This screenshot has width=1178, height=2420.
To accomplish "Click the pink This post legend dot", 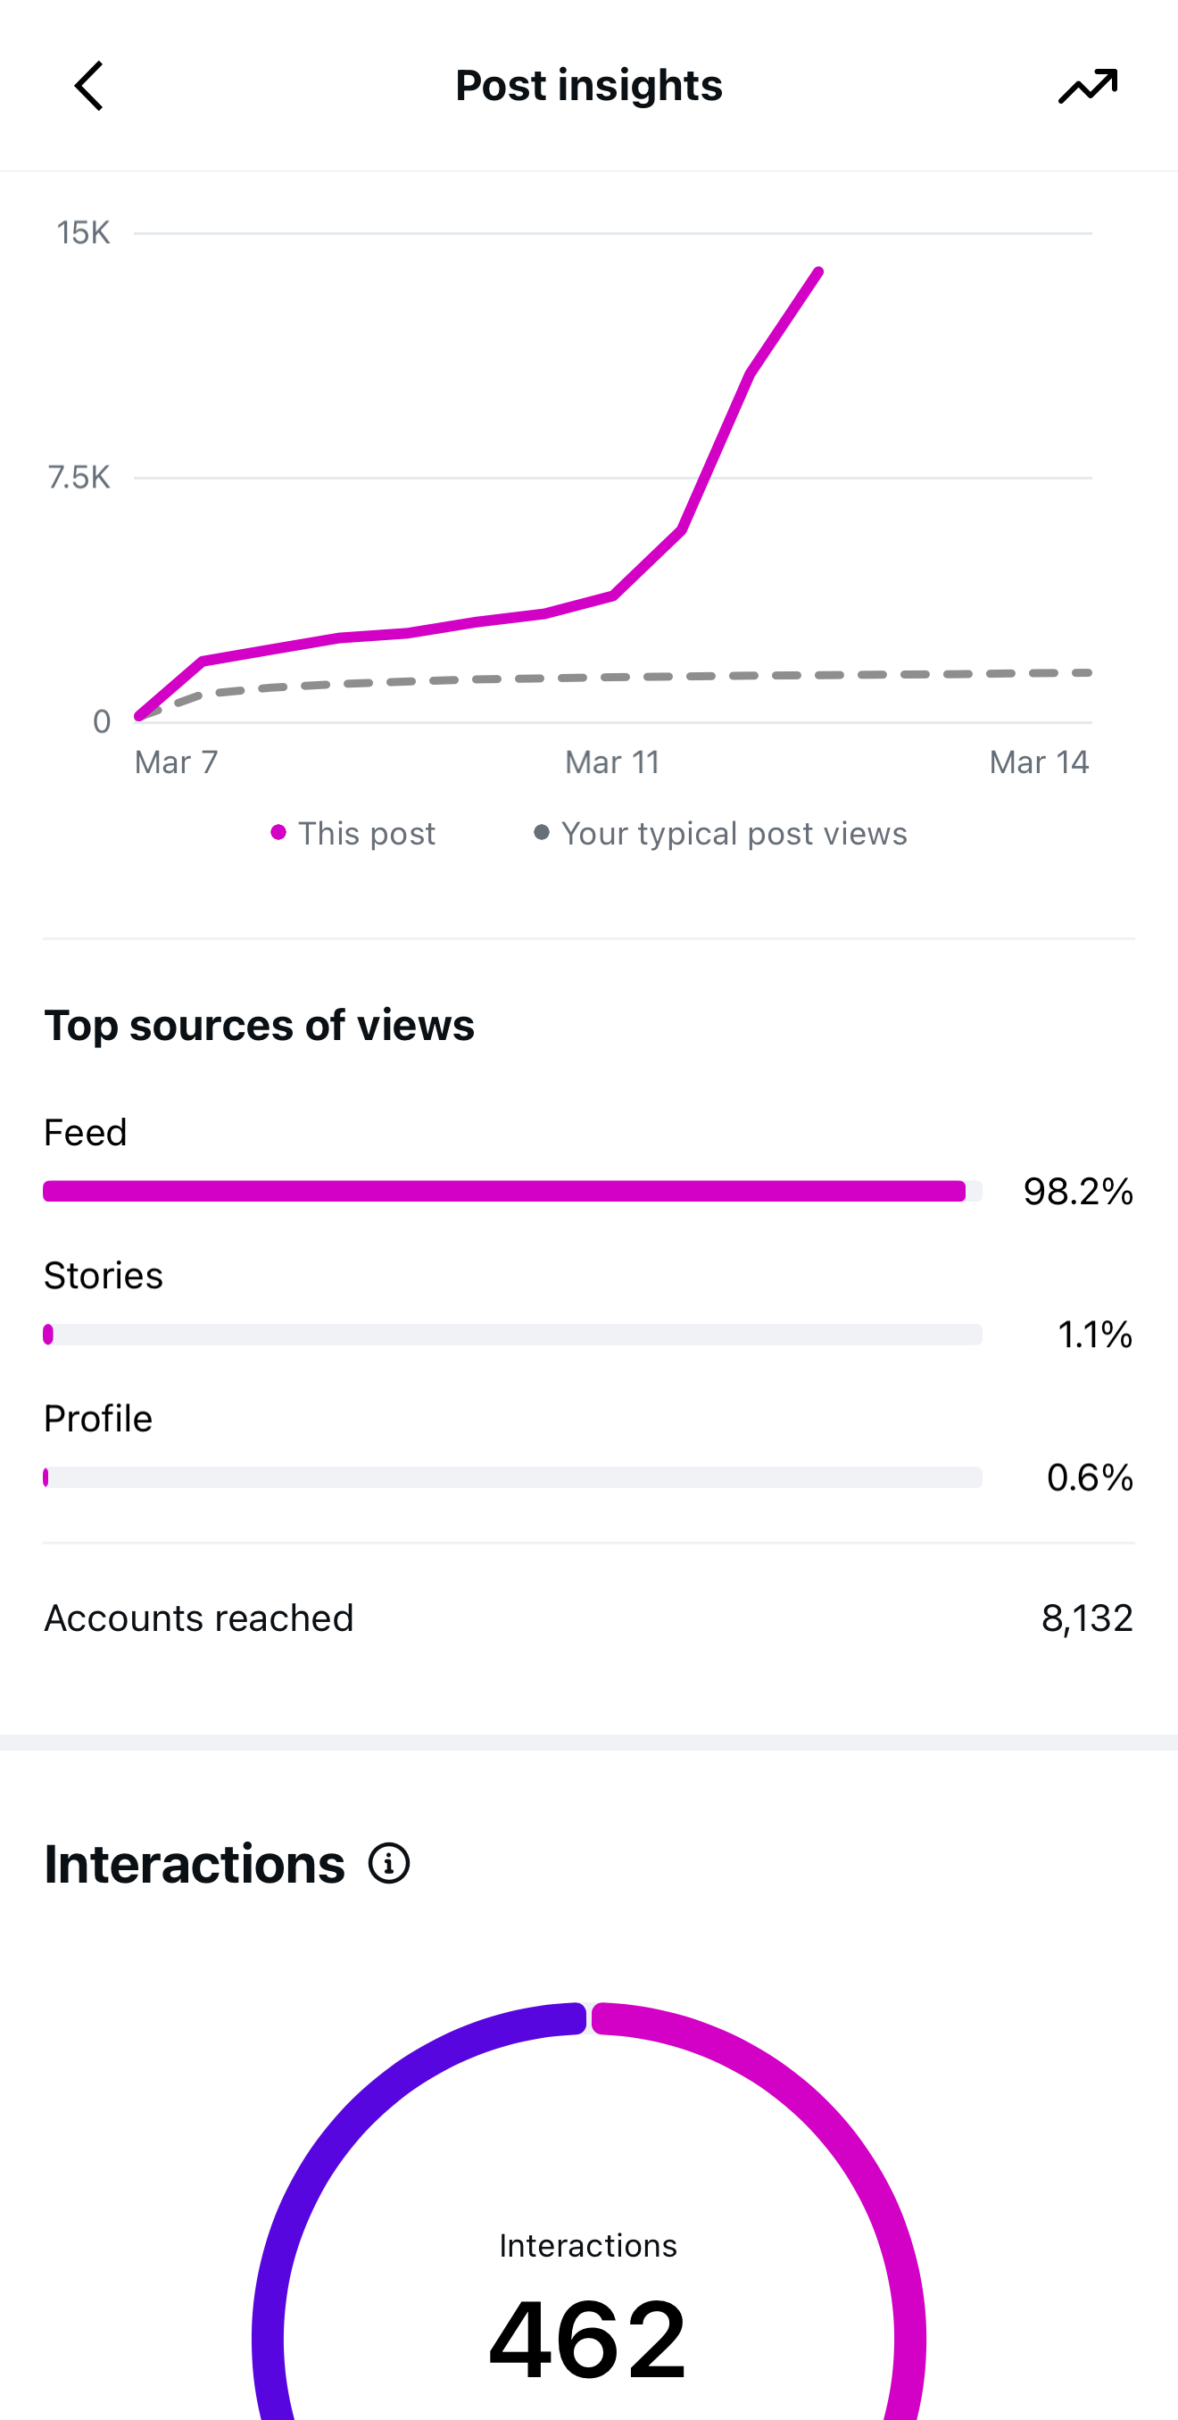I will click(x=278, y=832).
